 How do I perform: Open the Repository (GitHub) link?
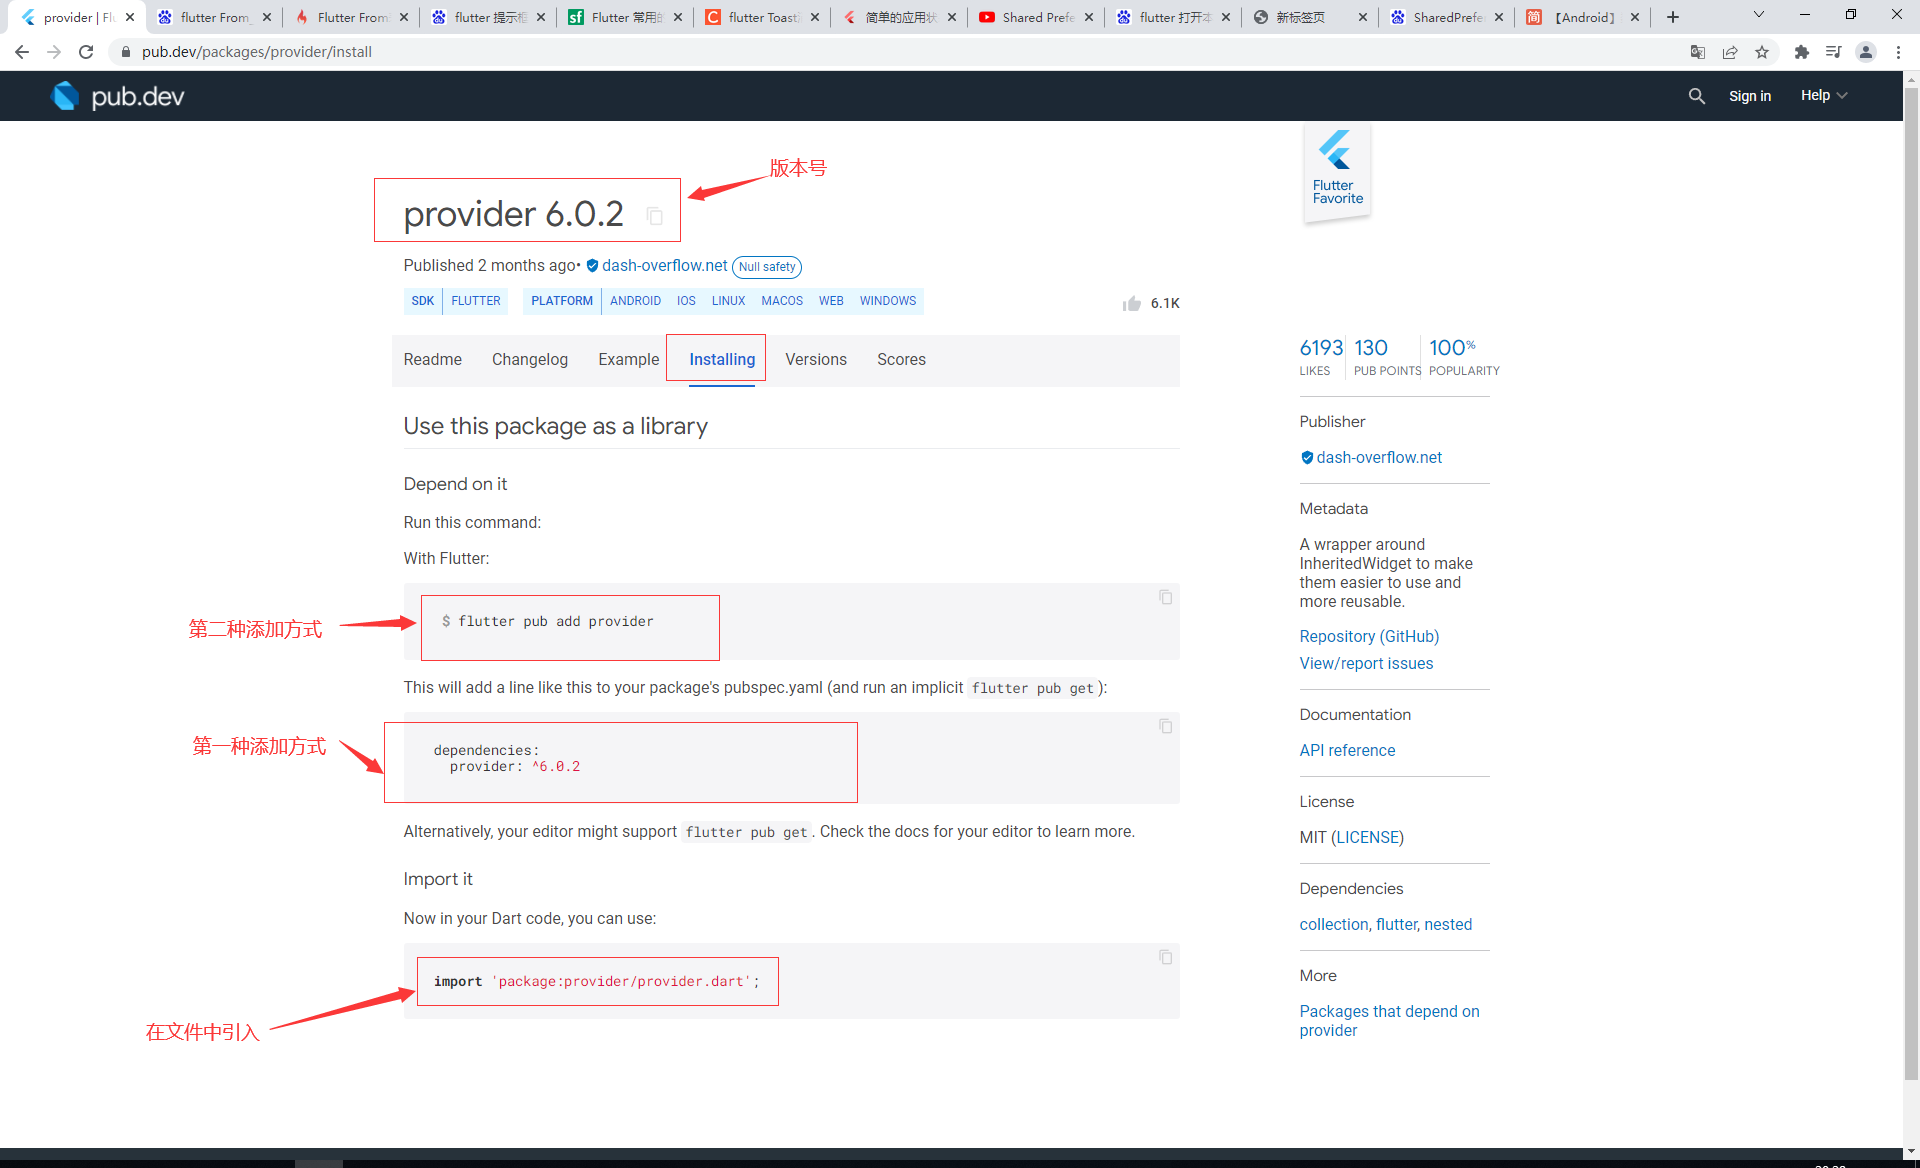(1369, 637)
